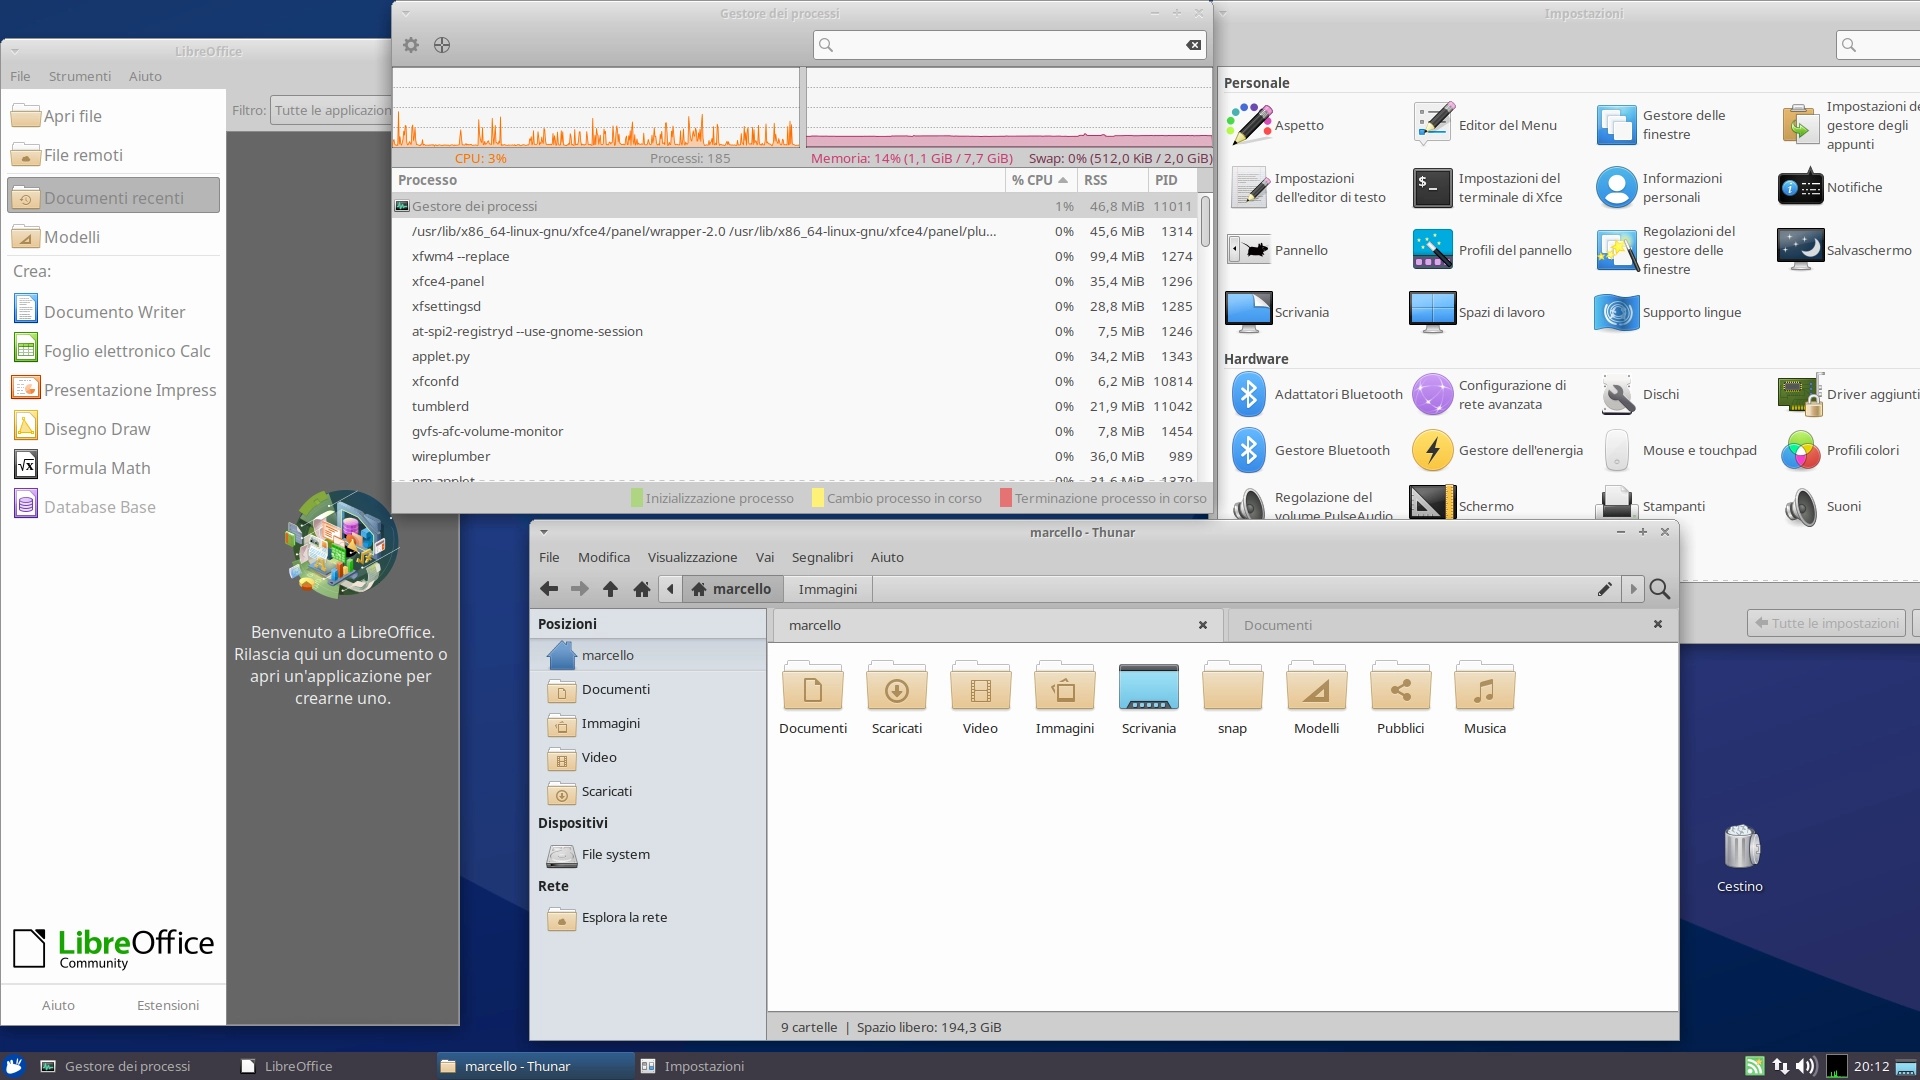
Task: Open Presentazione Impress from the sidebar
Action: [x=130, y=389]
